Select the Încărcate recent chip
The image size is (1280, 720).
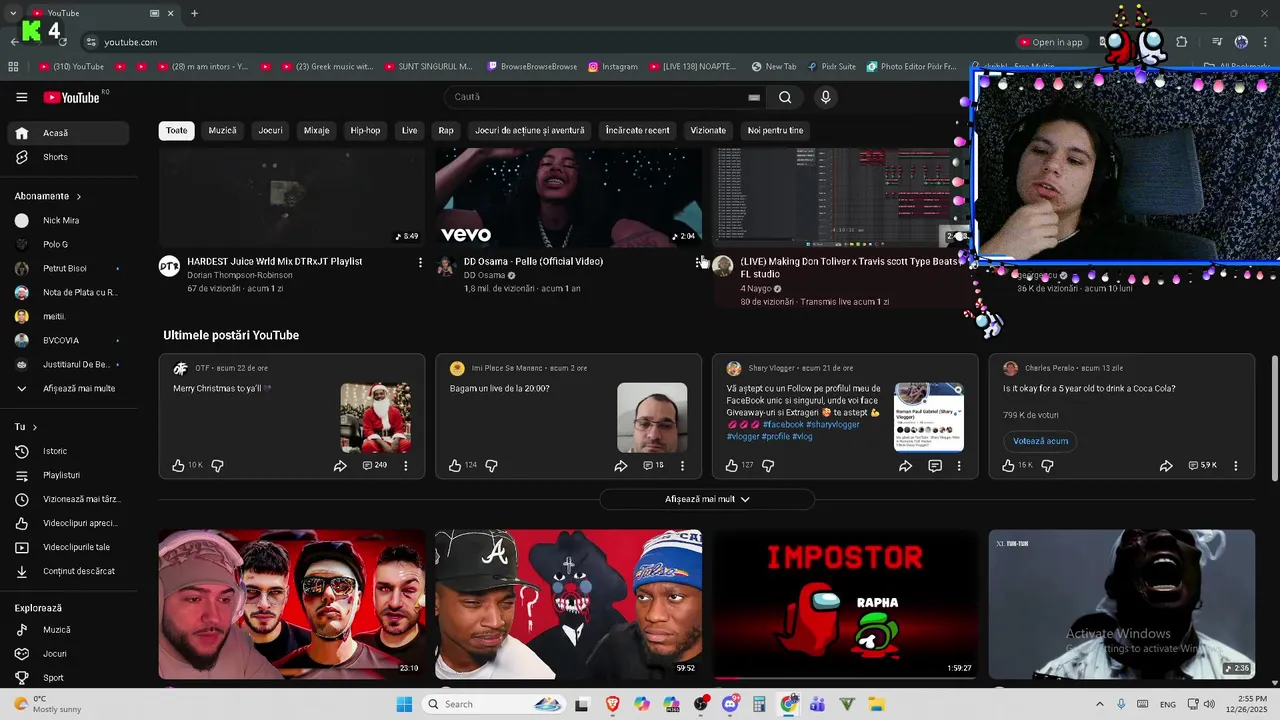[637, 130]
